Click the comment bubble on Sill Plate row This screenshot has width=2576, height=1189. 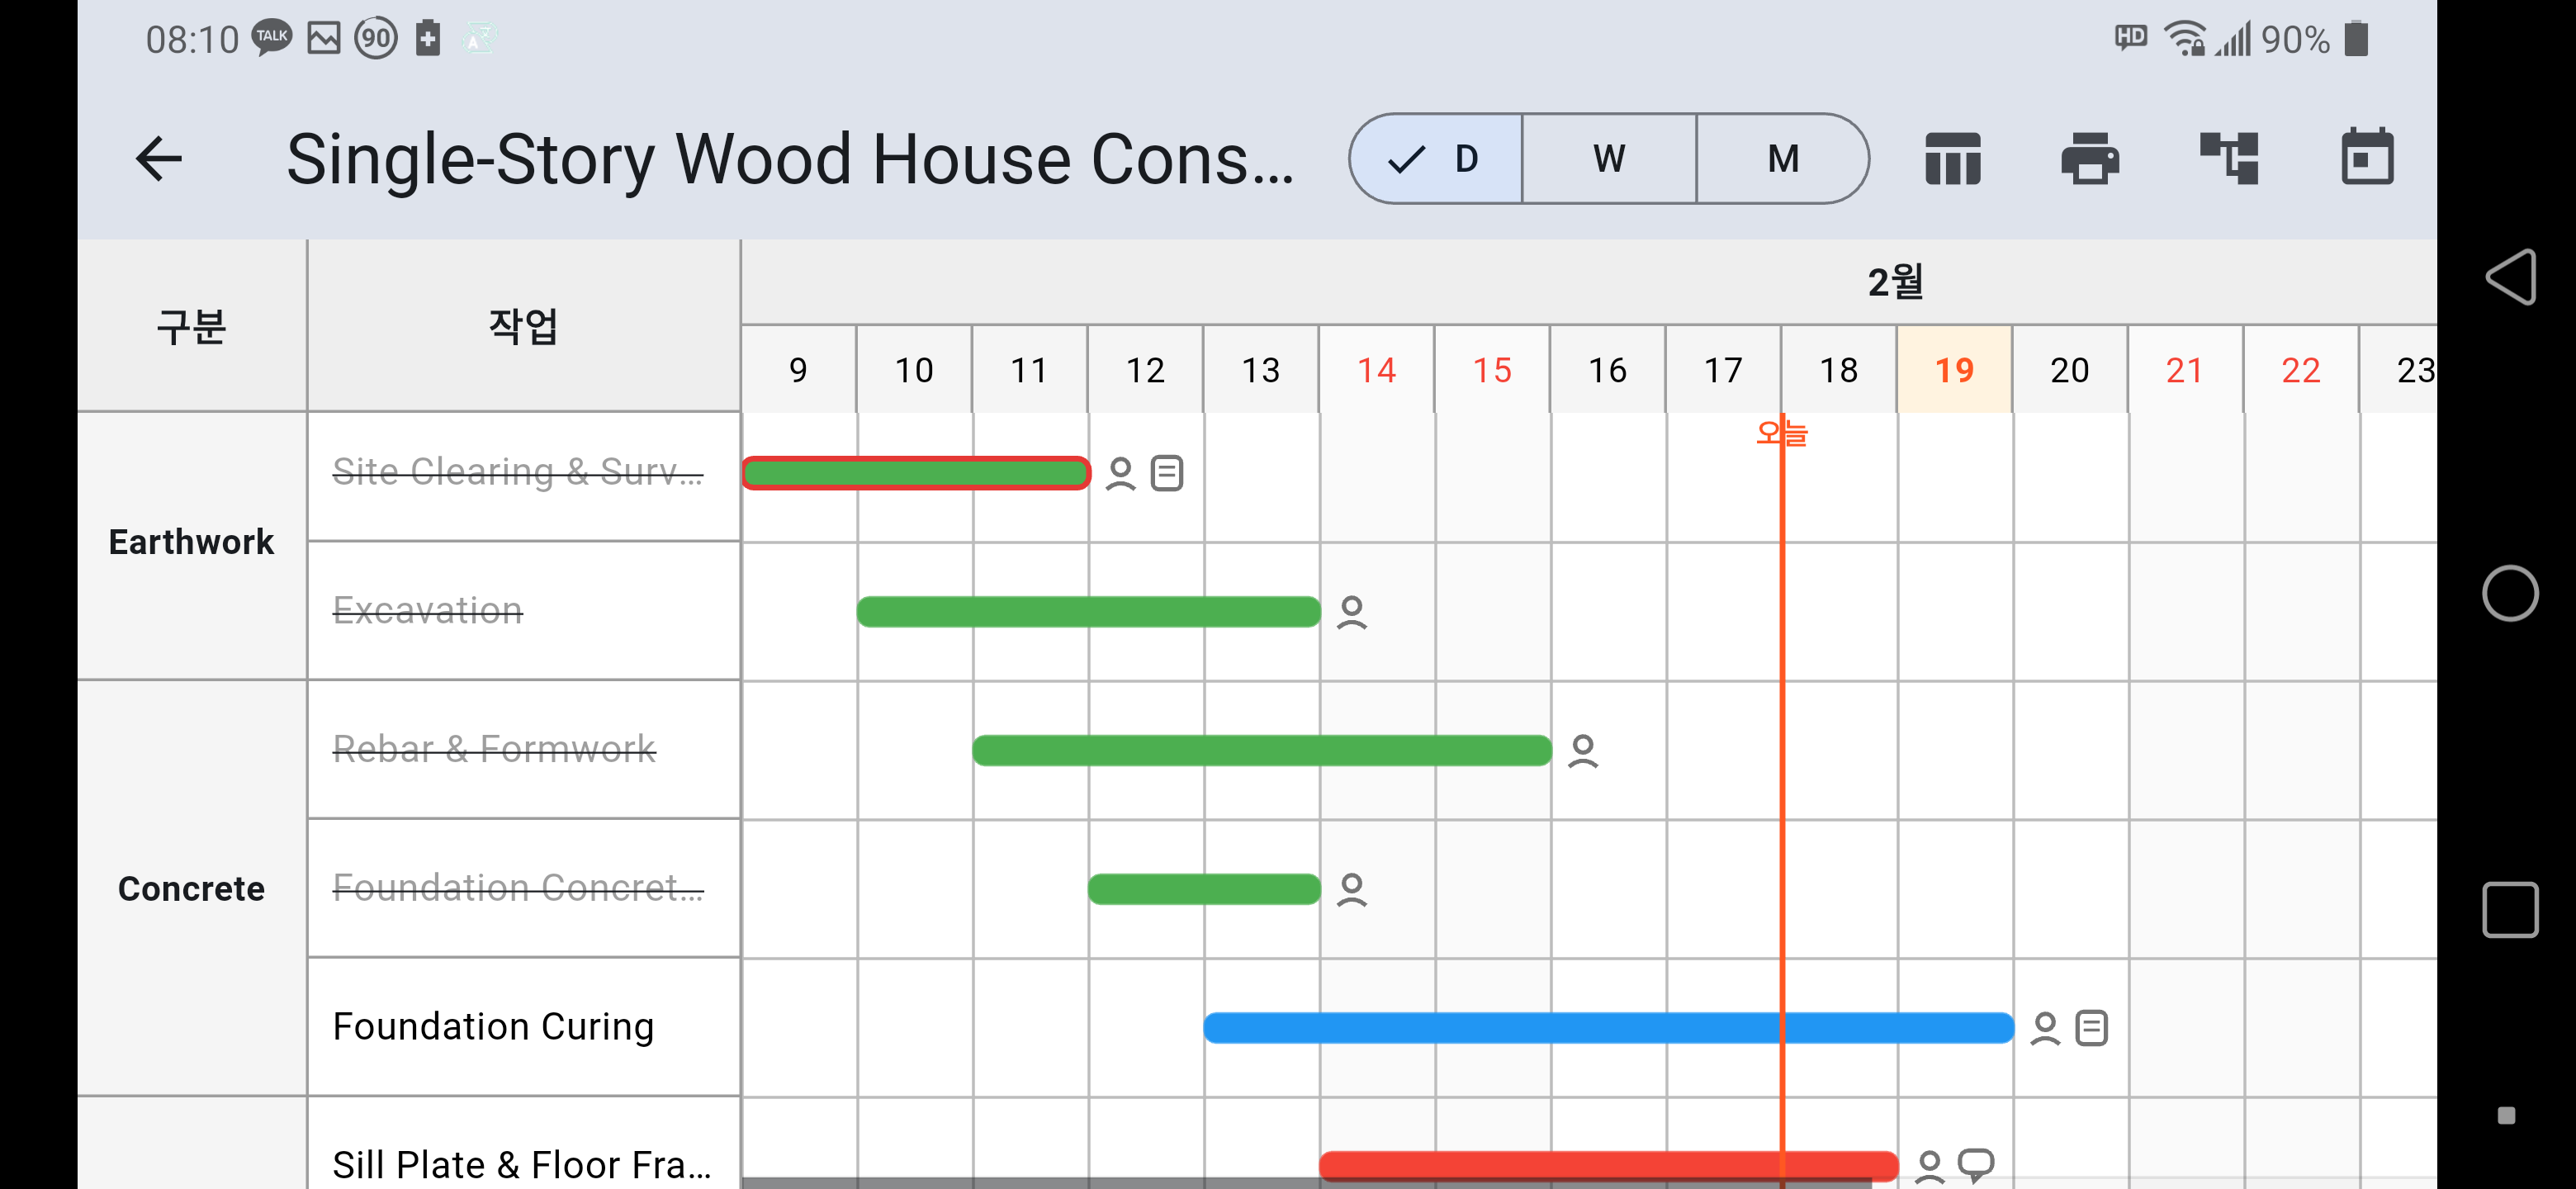coord(1975,1163)
